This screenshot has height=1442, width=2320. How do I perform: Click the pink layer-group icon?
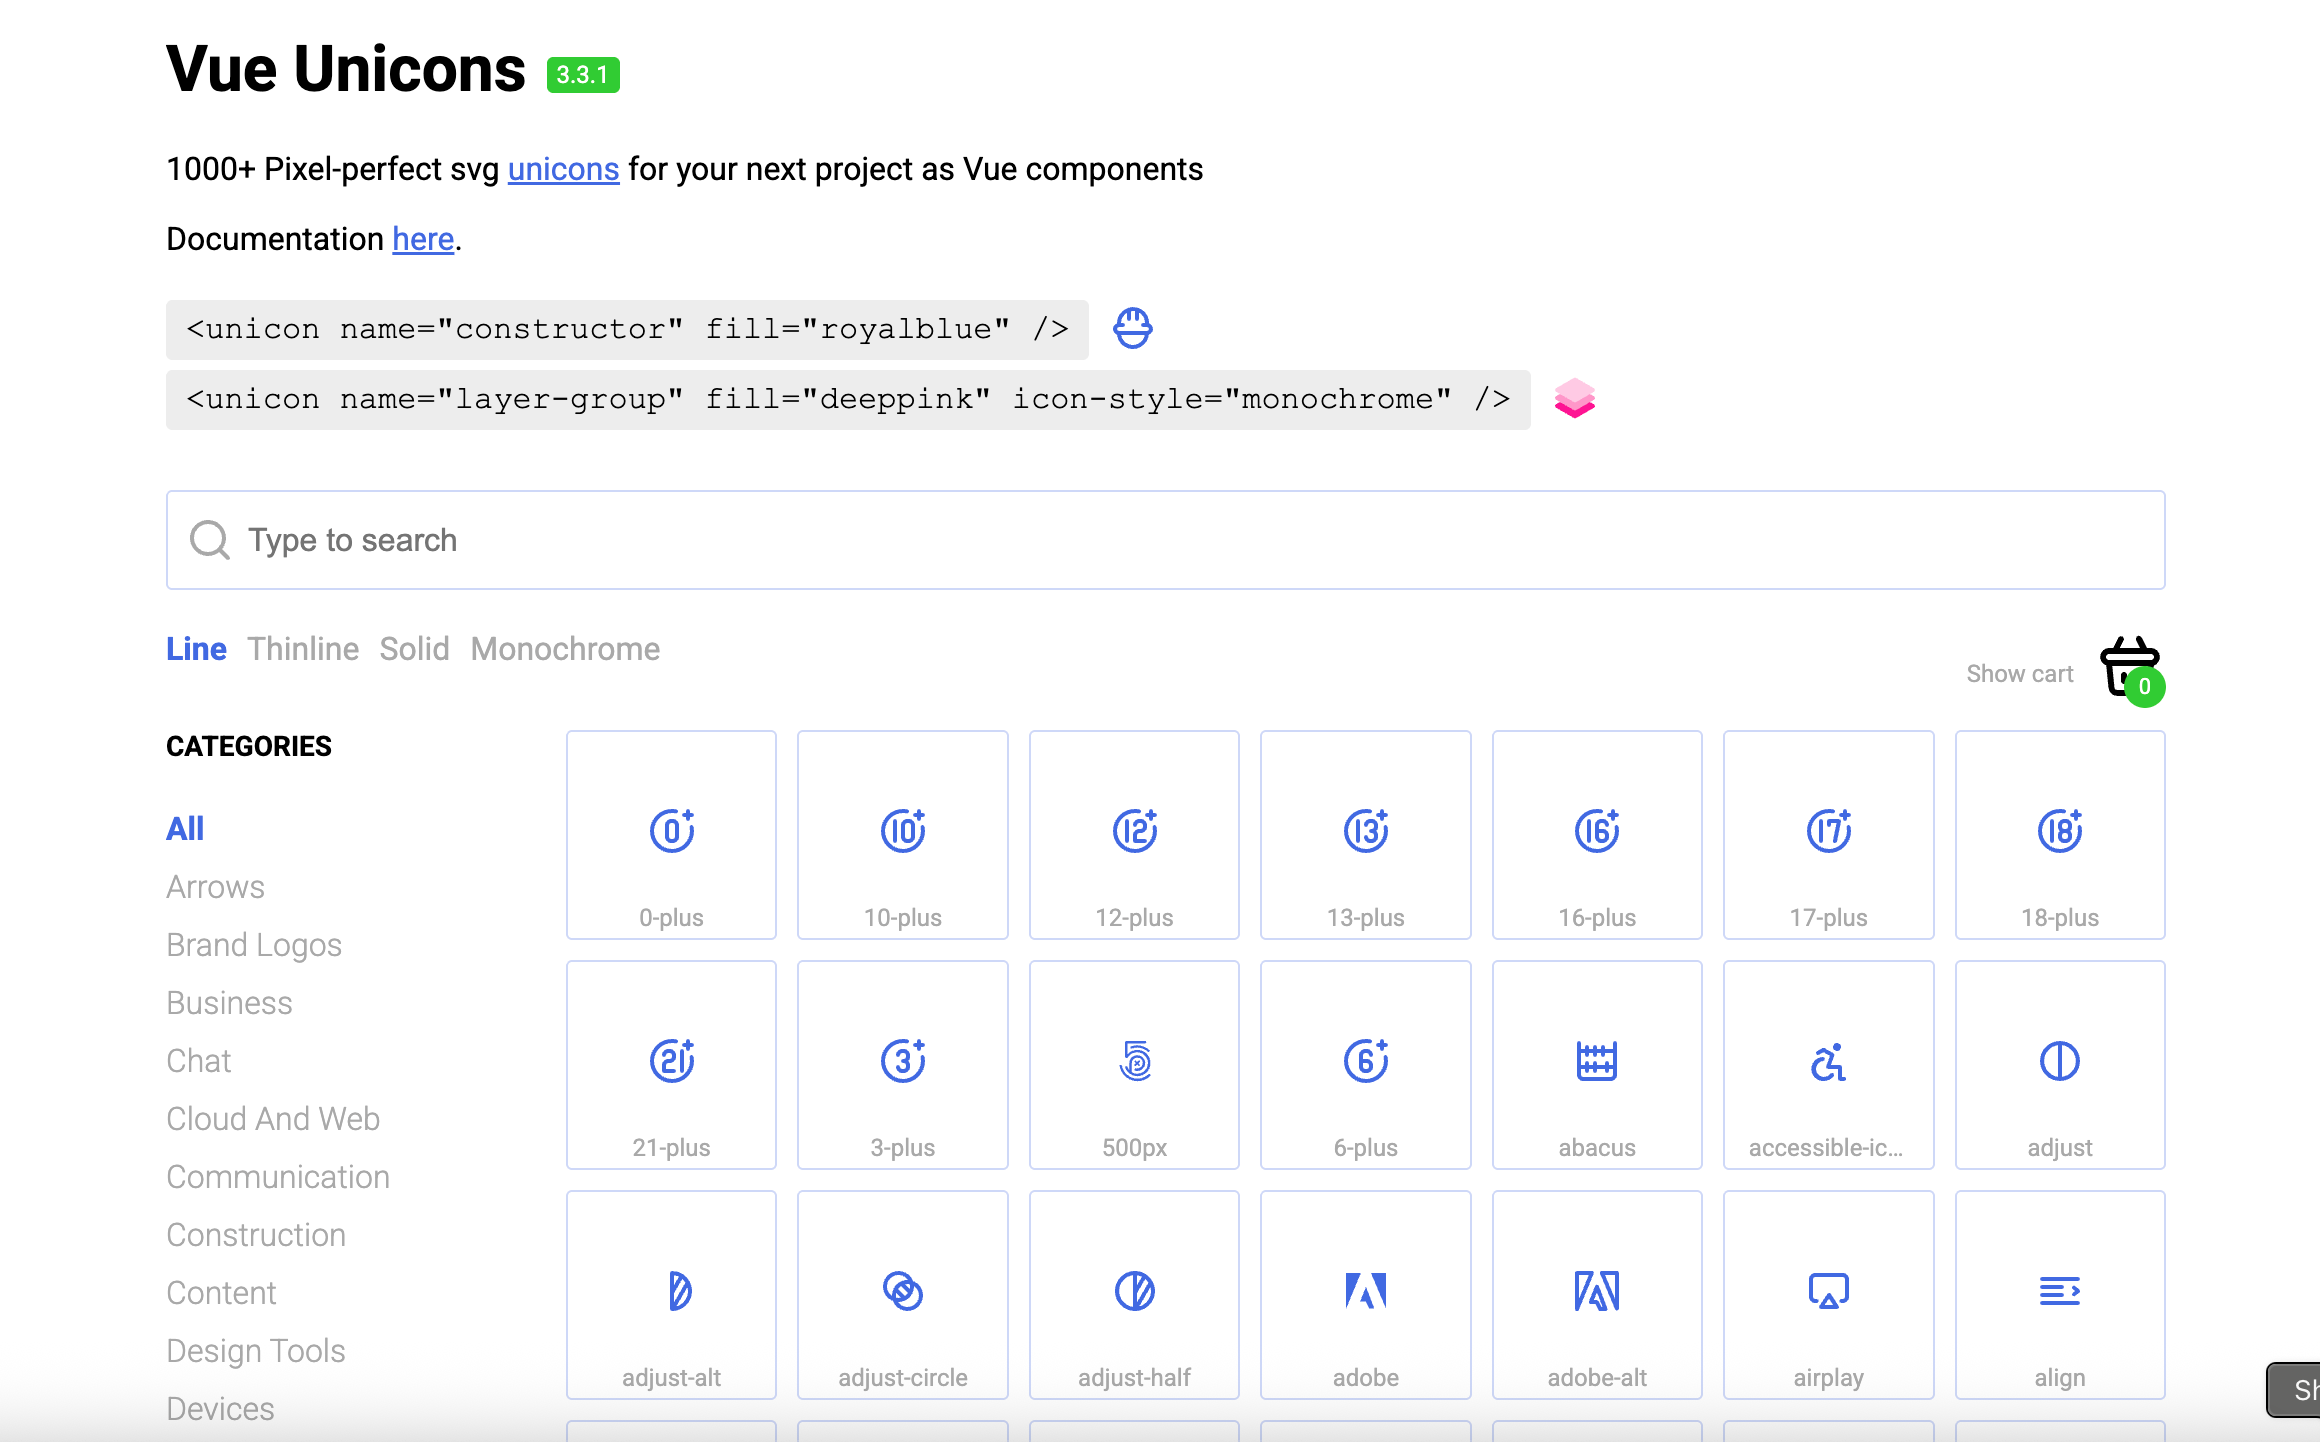pyautogui.click(x=1575, y=398)
